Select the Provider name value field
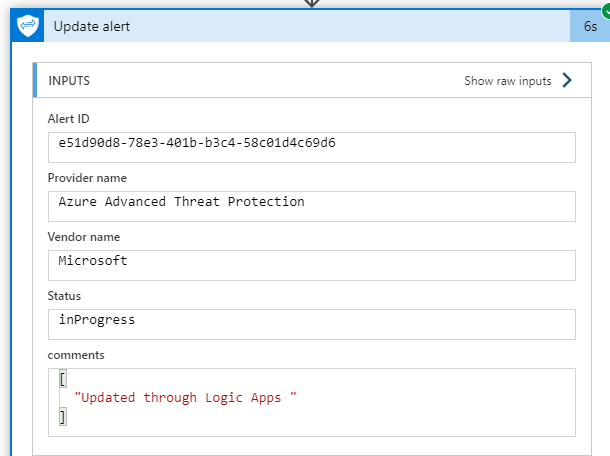 (x=311, y=205)
